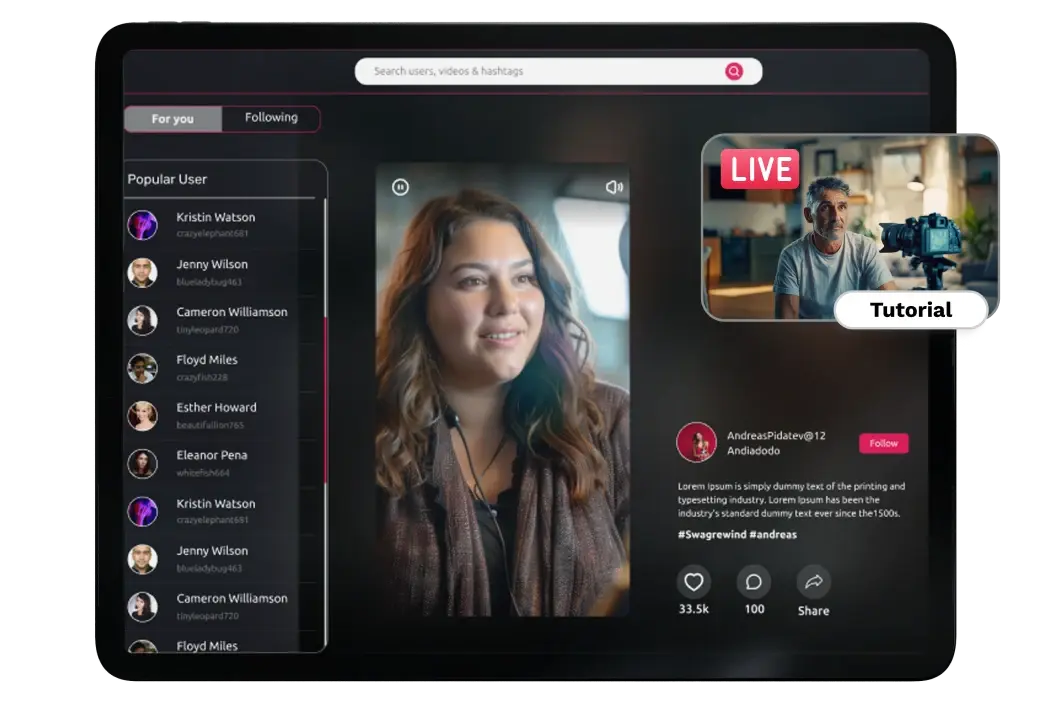The image size is (1044, 701).
Task: Click the Share arrow icon
Action: tap(813, 582)
